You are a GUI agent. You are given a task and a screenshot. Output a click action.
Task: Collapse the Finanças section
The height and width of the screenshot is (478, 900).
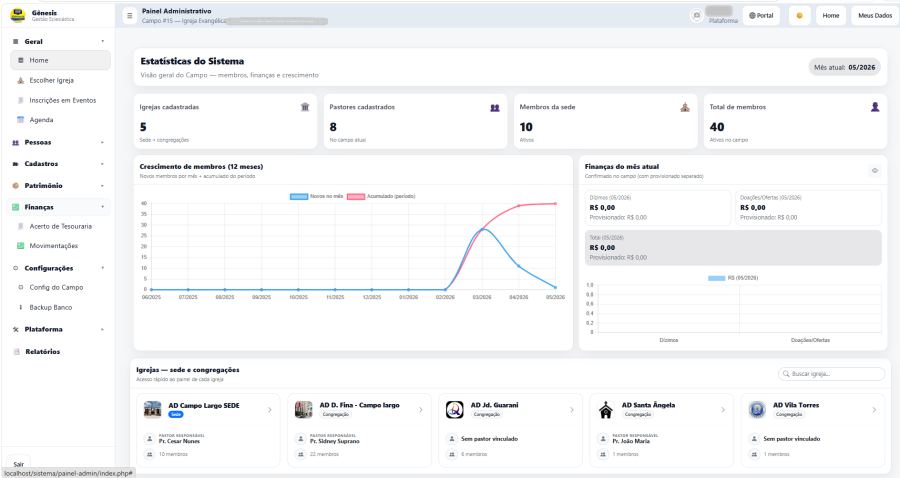(x=59, y=207)
